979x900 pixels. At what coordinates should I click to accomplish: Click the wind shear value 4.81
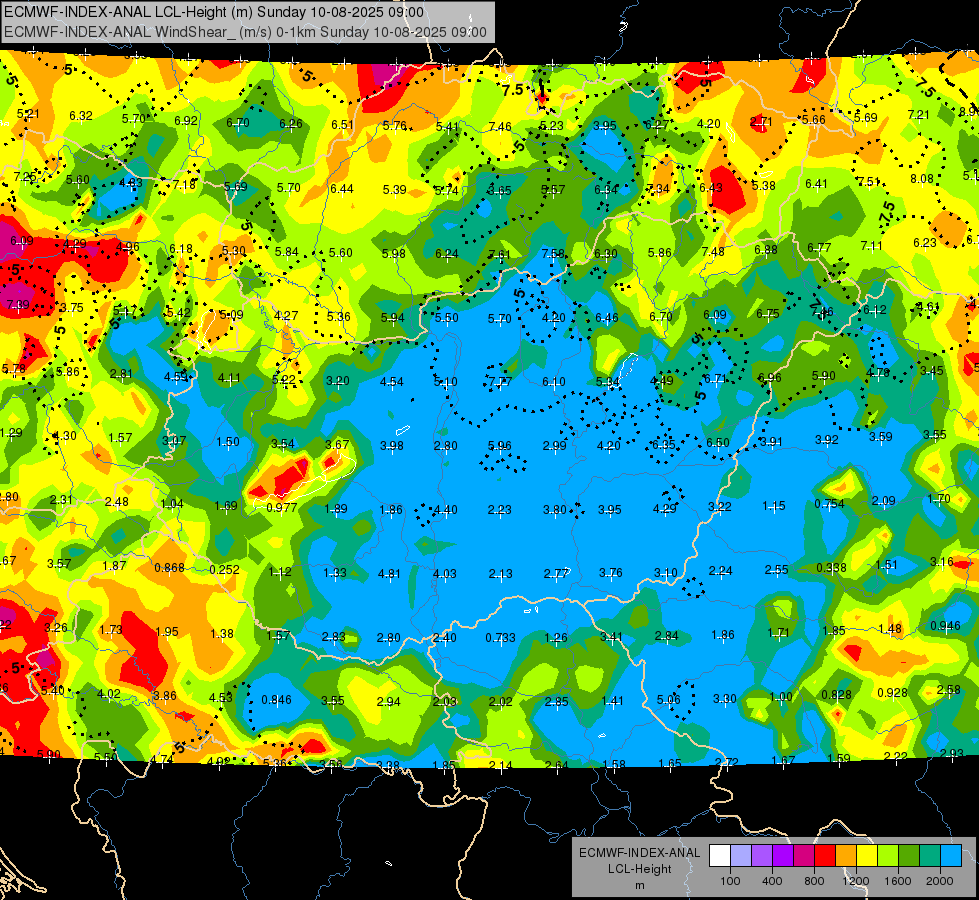[x=389, y=573]
